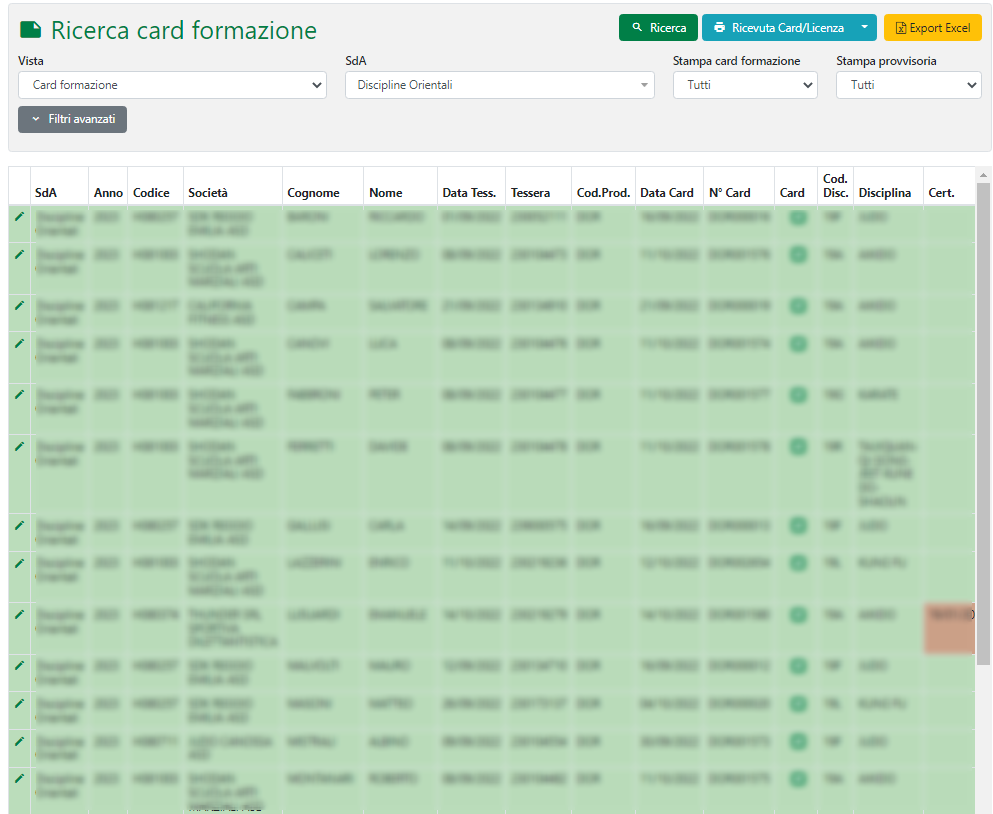Image resolution: width=993 pixels, height=814 pixels.
Task: Click the printer icon on Ricevuta Card/Licenza
Action: pos(719,28)
